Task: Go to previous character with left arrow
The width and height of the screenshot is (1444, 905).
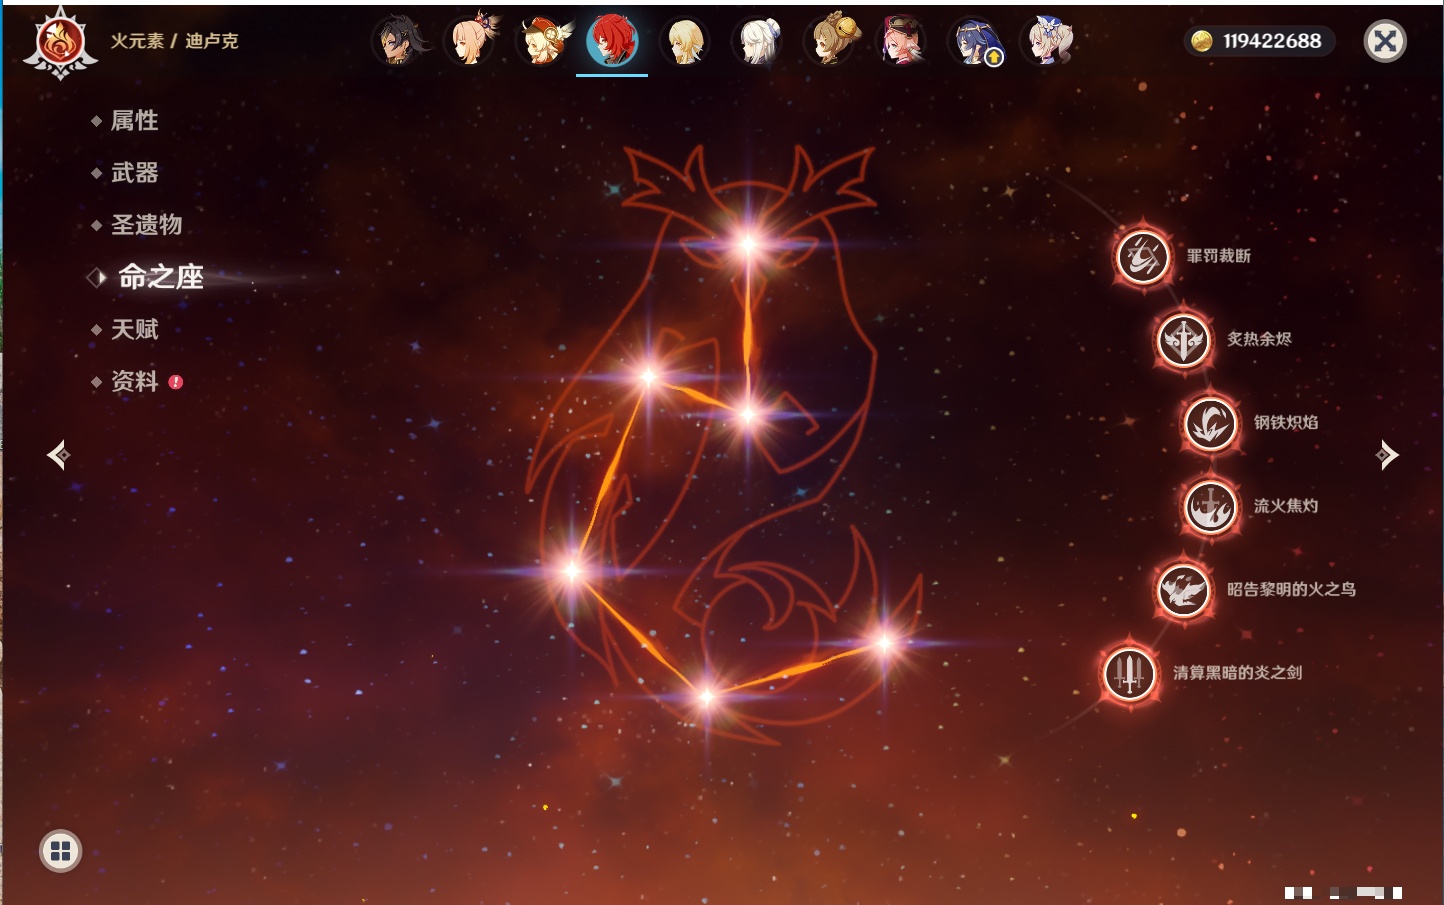Action: pos(59,455)
